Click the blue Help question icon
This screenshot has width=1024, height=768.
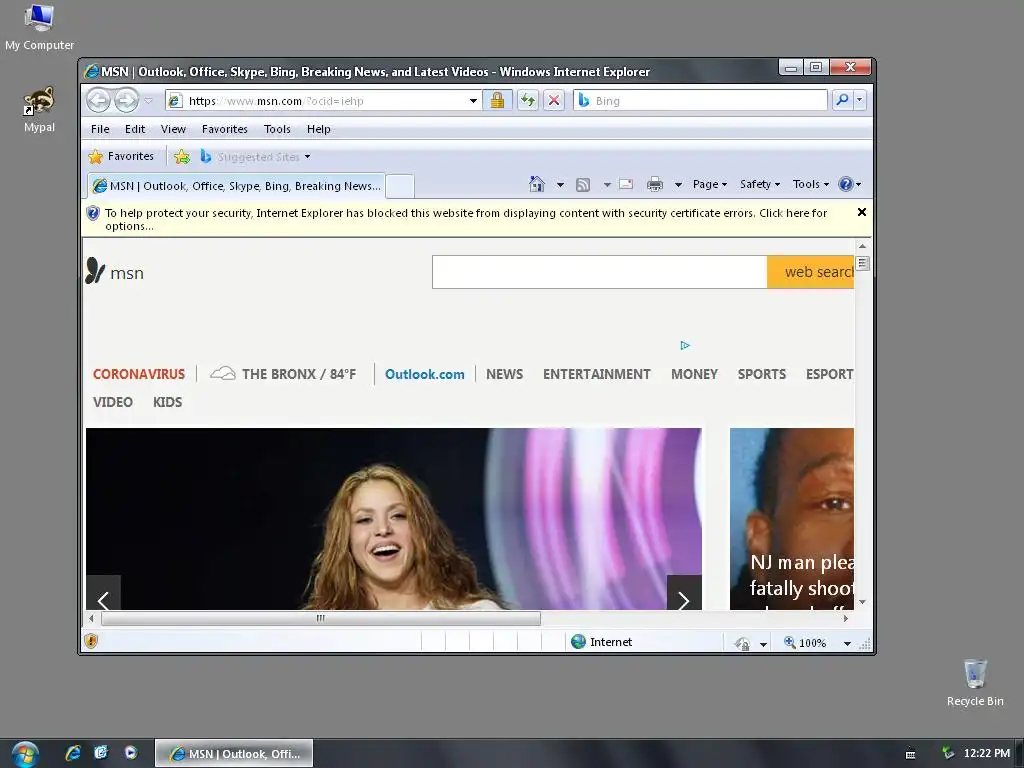(846, 184)
